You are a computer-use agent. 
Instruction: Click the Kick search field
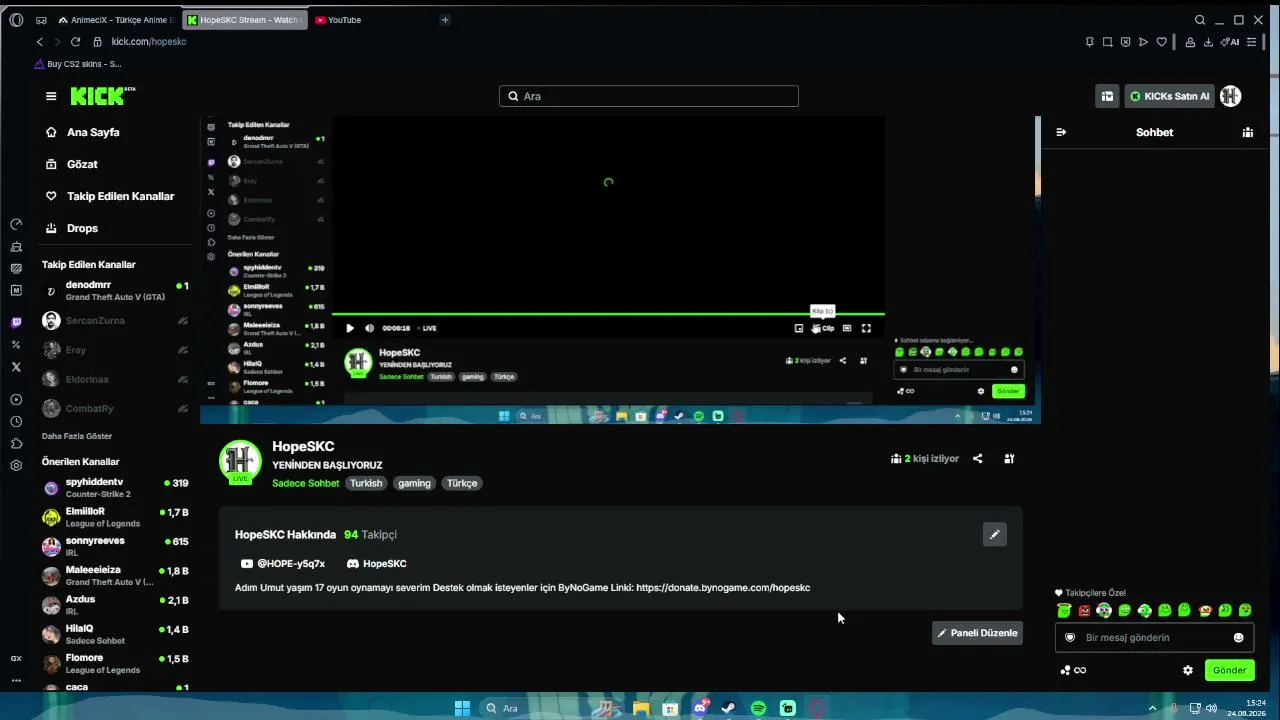point(649,96)
